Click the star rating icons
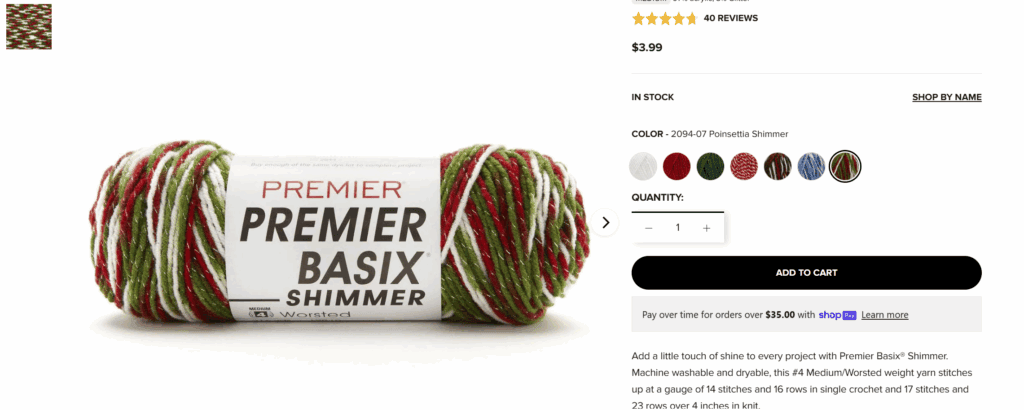This screenshot has width=1024, height=410. pos(665,18)
